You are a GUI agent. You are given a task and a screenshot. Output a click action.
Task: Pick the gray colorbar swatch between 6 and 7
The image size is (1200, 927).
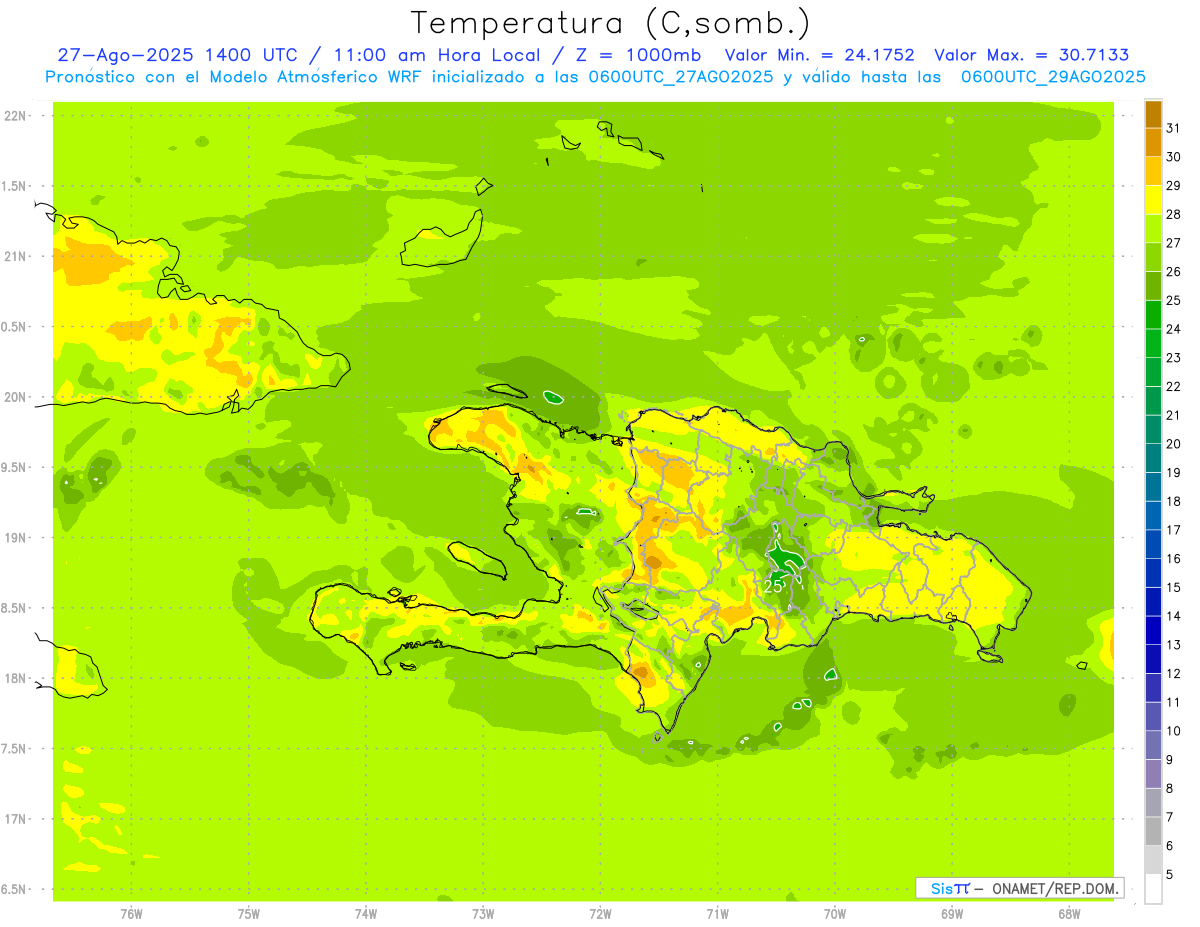pos(1153,831)
